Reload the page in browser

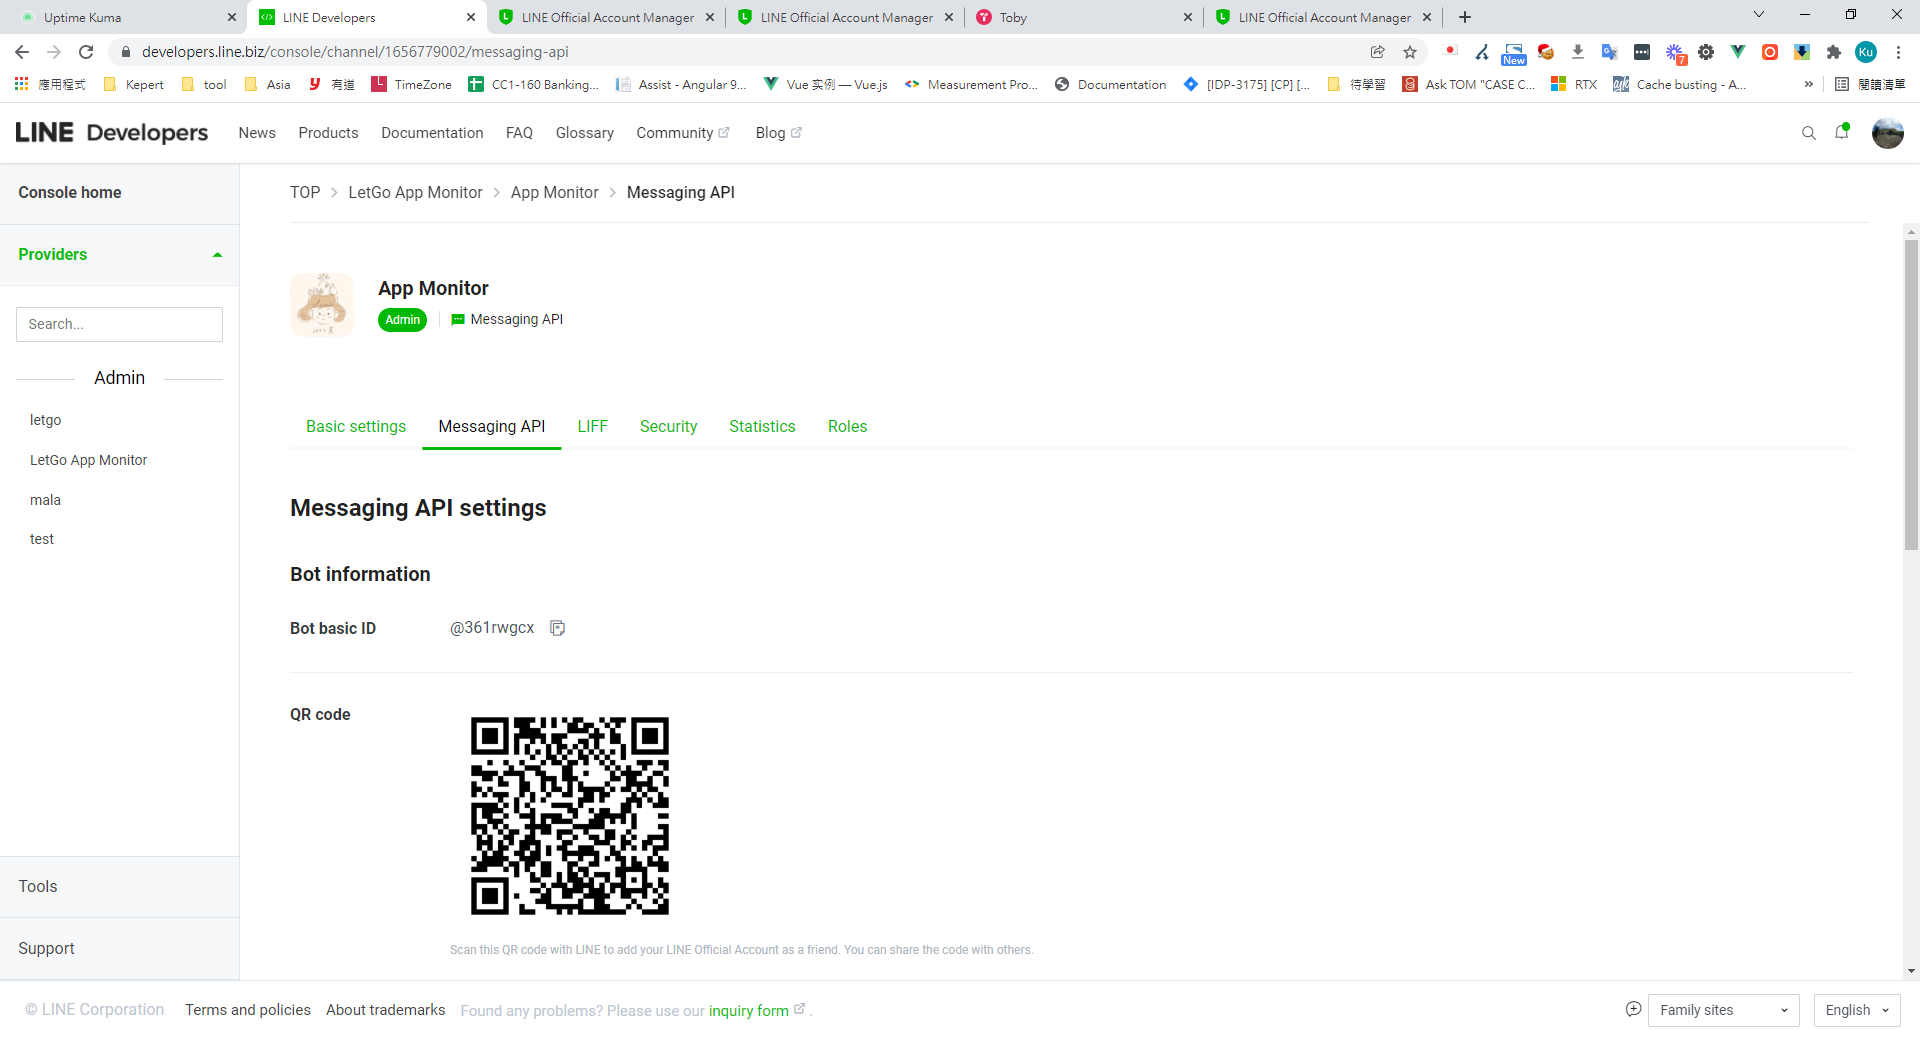click(86, 52)
